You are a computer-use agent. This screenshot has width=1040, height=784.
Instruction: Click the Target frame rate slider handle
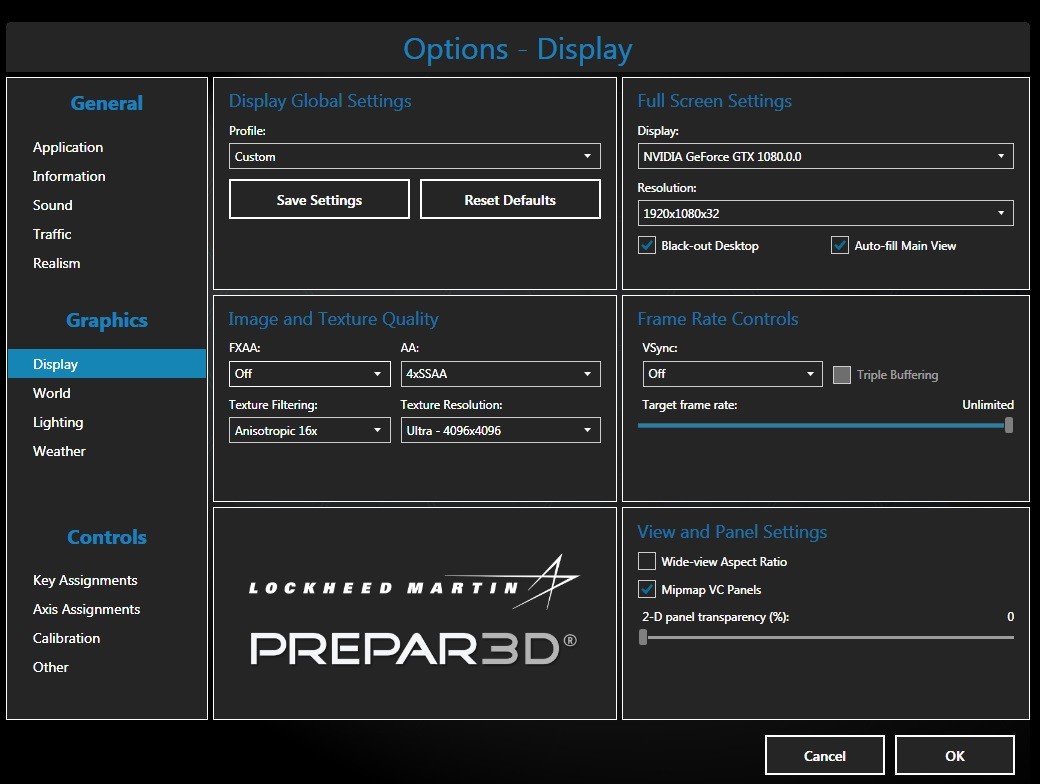tap(1009, 425)
